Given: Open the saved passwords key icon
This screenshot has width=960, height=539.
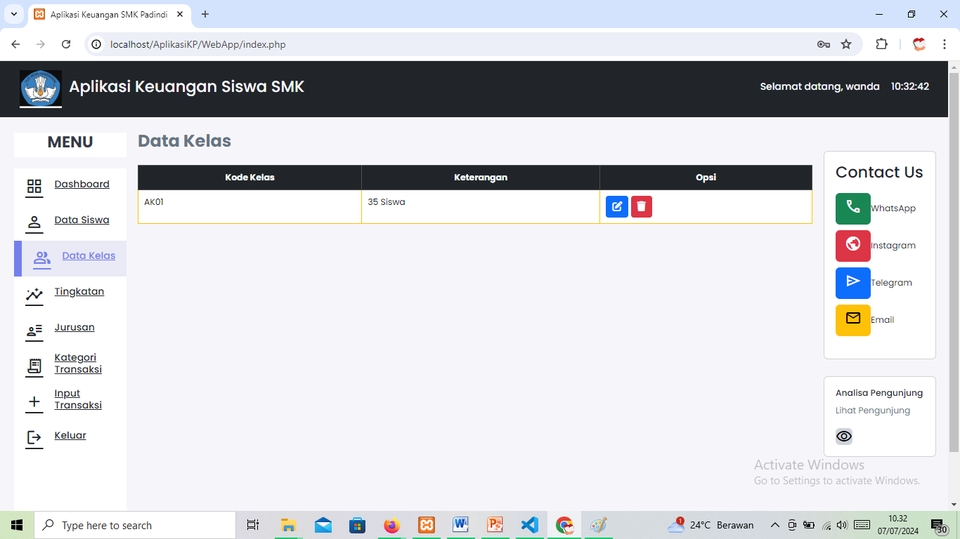Looking at the screenshot, I should coord(823,44).
